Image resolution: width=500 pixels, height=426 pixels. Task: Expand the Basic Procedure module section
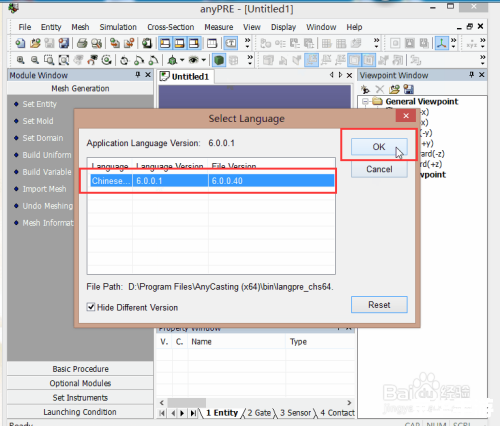80,369
